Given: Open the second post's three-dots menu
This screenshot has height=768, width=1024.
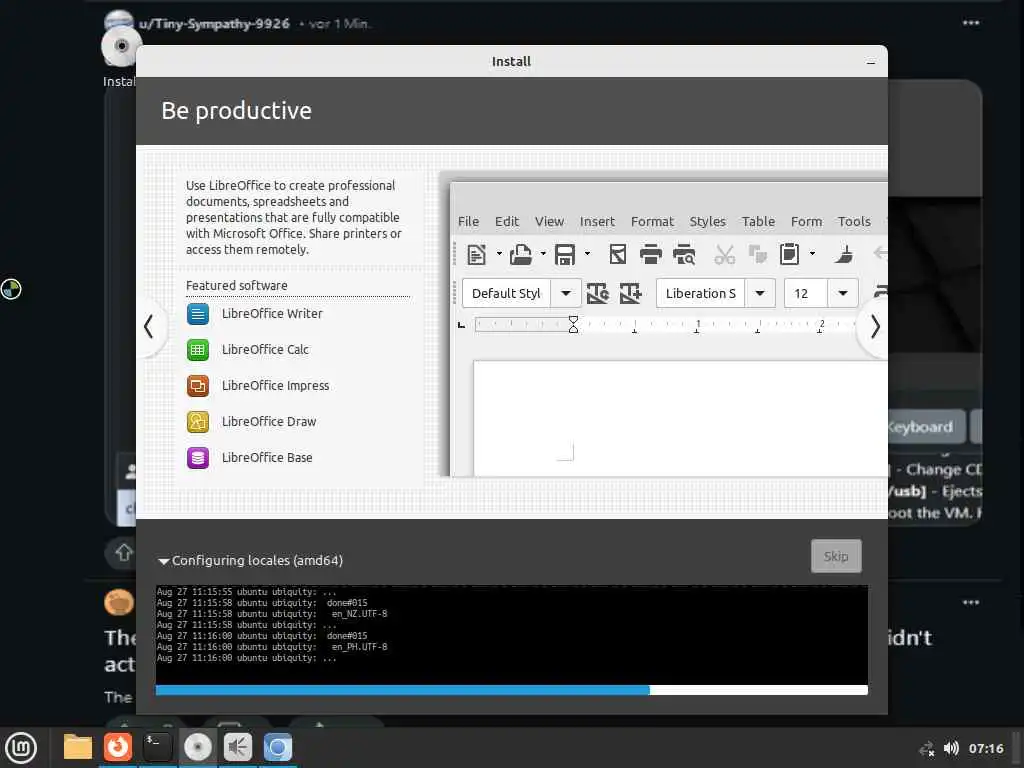Looking at the screenshot, I should tap(971, 602).
